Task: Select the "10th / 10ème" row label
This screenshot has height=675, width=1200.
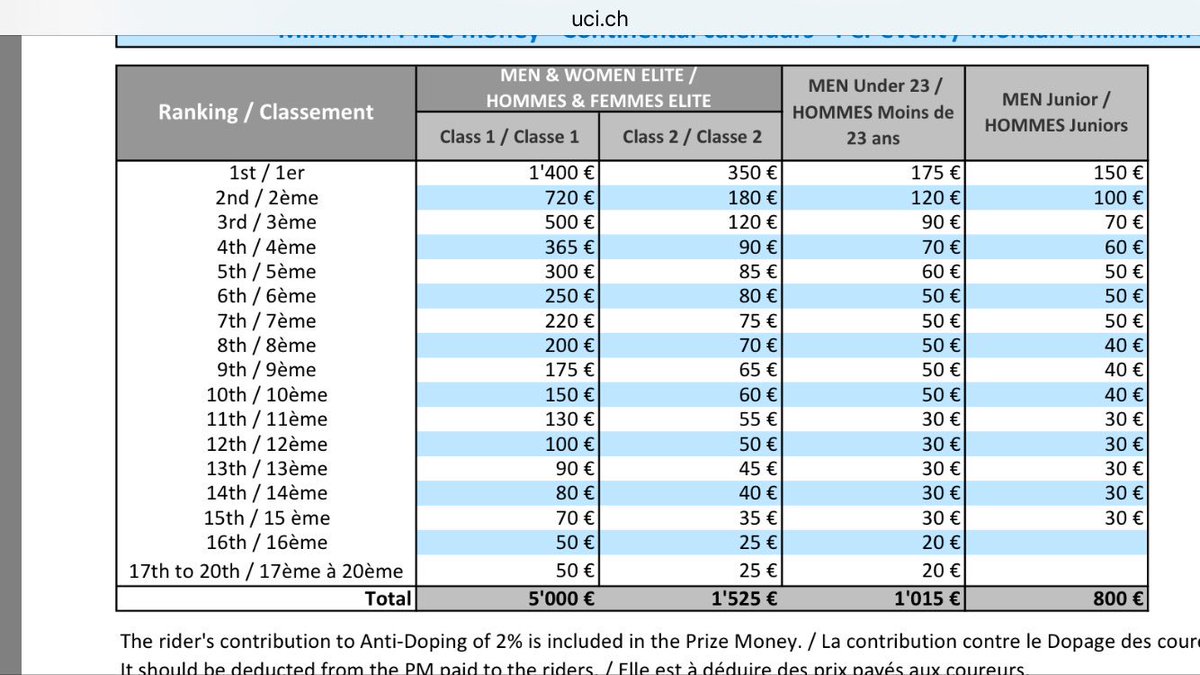Action: tap(266, 395)
